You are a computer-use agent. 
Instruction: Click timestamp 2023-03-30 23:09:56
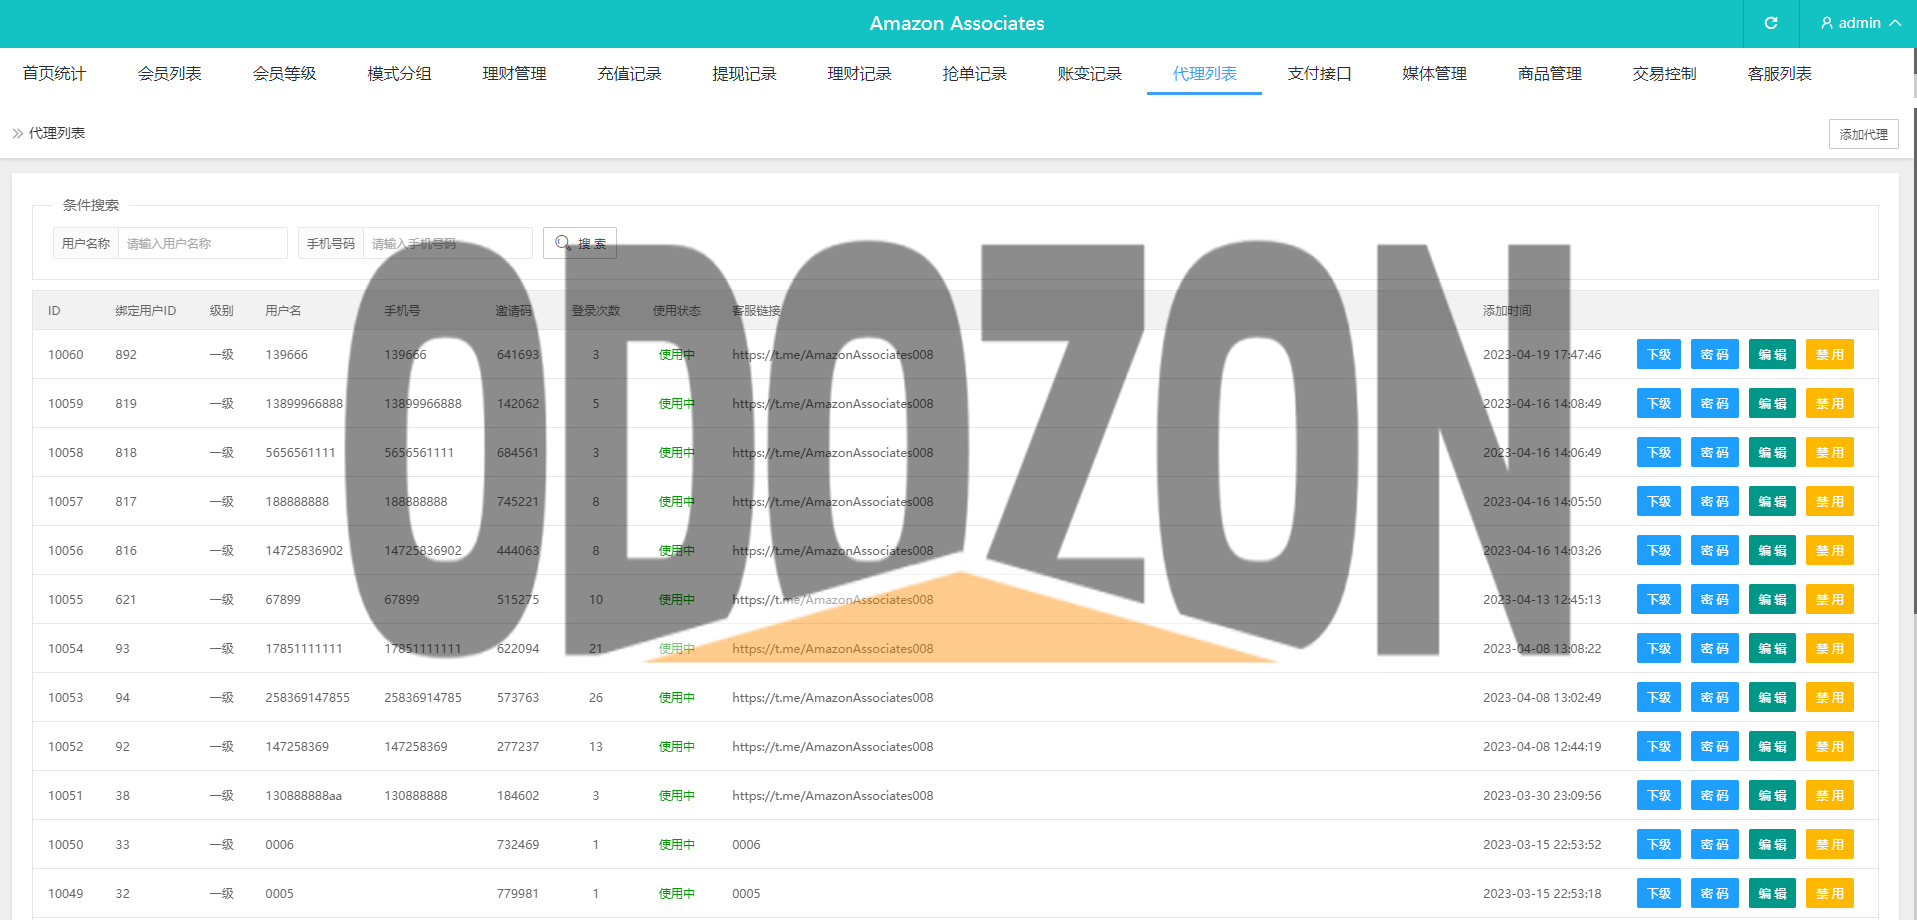point(1542,796)
